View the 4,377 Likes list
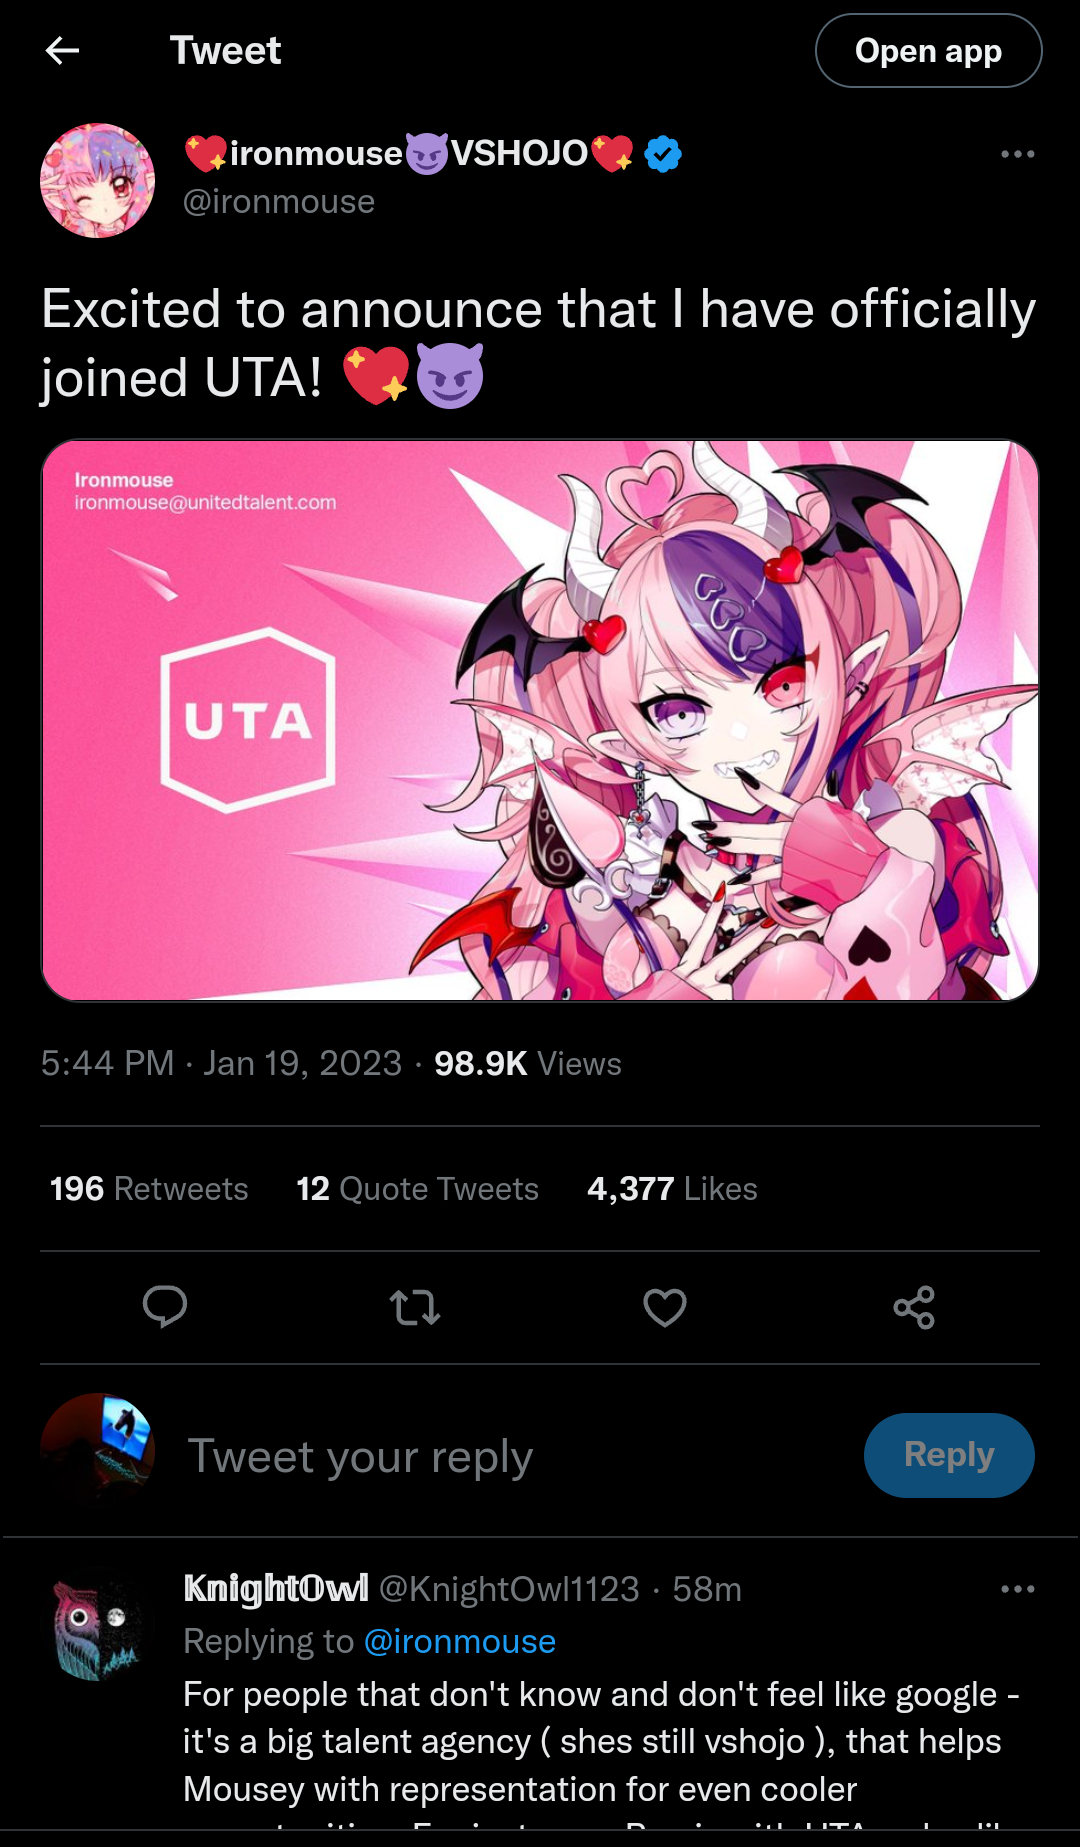 click(x=672, y=1189)
